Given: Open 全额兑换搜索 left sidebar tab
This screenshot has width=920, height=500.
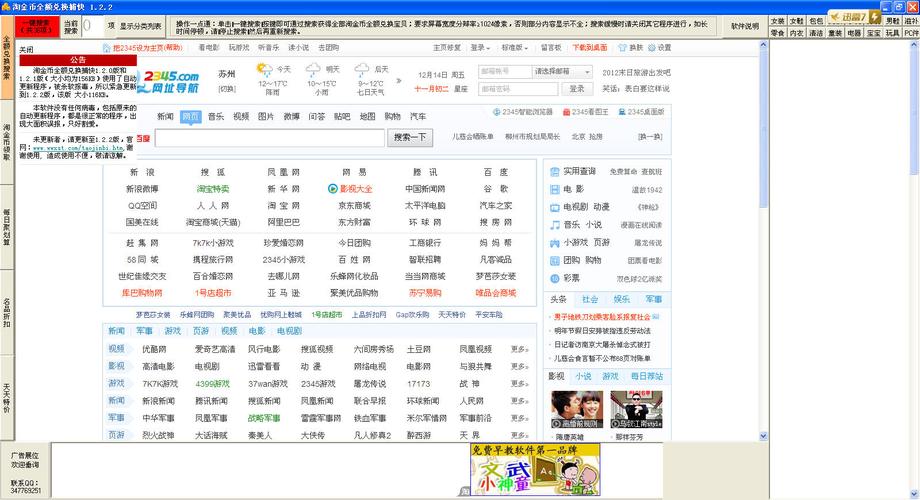Looking at the screenshot, I should tap(6, 57).
